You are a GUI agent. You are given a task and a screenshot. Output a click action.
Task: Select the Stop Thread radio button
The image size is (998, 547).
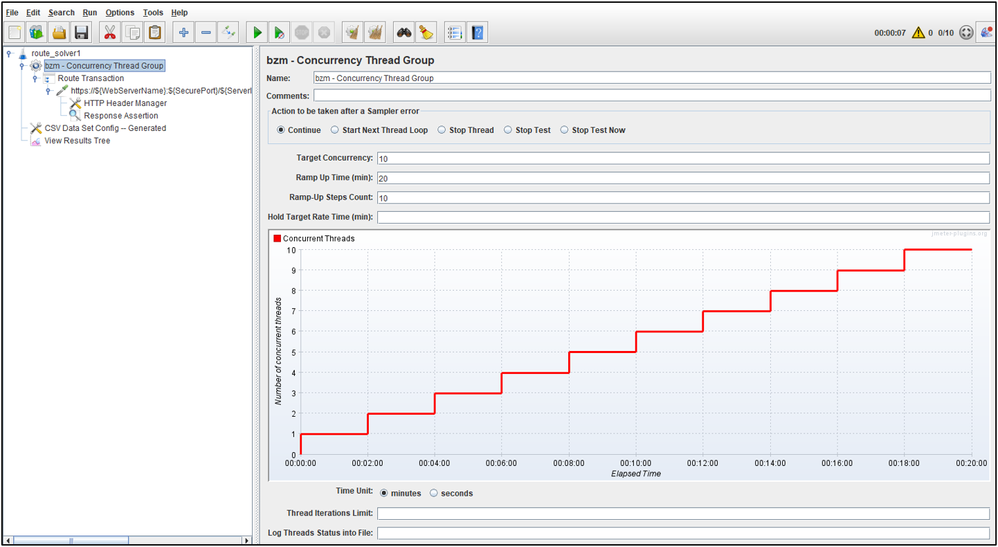pos(442,130)
